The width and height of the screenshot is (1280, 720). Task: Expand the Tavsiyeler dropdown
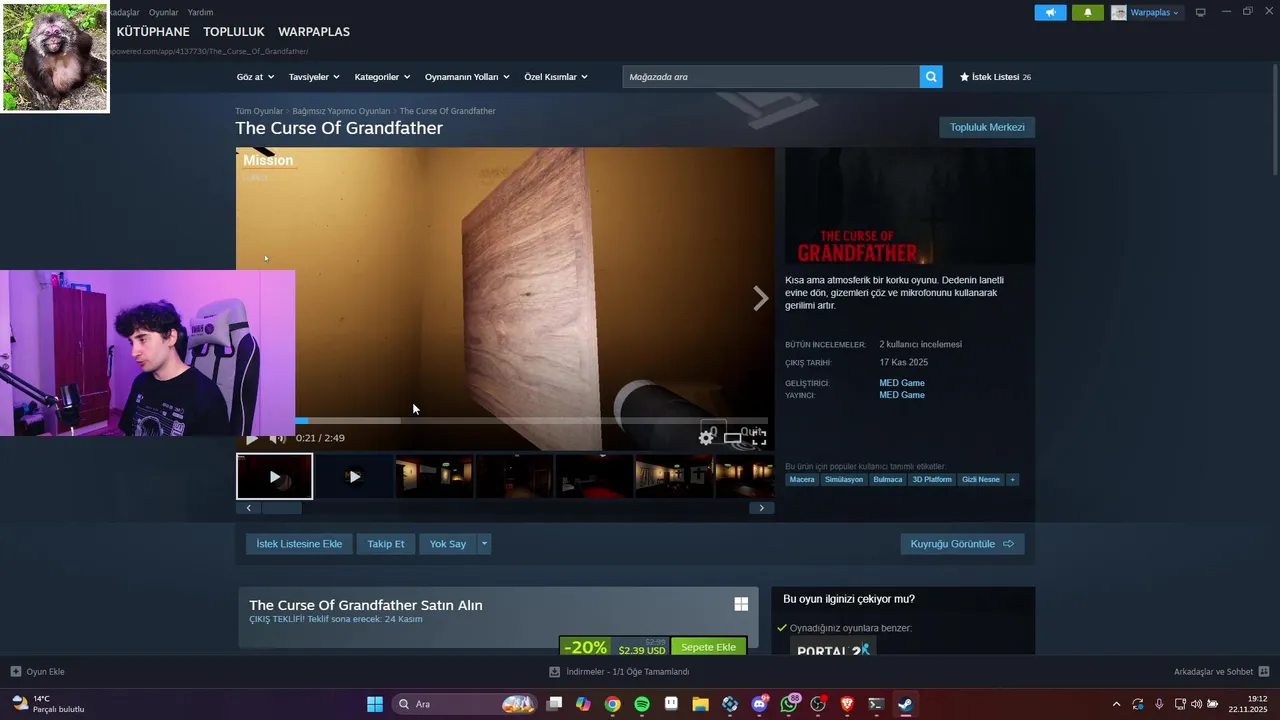(314, 77)
